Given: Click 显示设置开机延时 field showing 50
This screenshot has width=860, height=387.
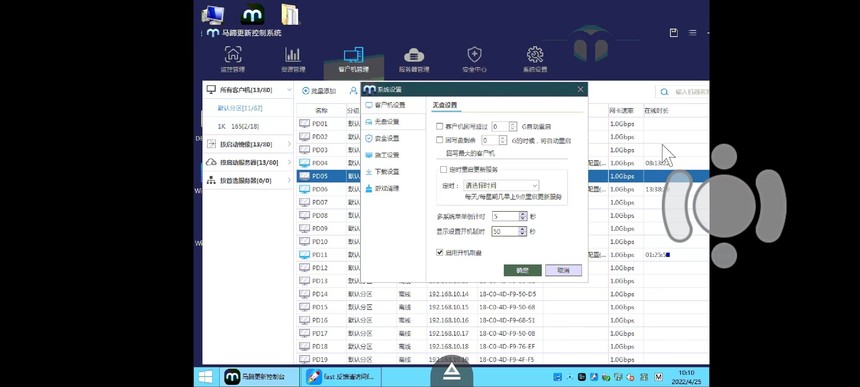Looking at the screenshot, I should coord(506,232).
